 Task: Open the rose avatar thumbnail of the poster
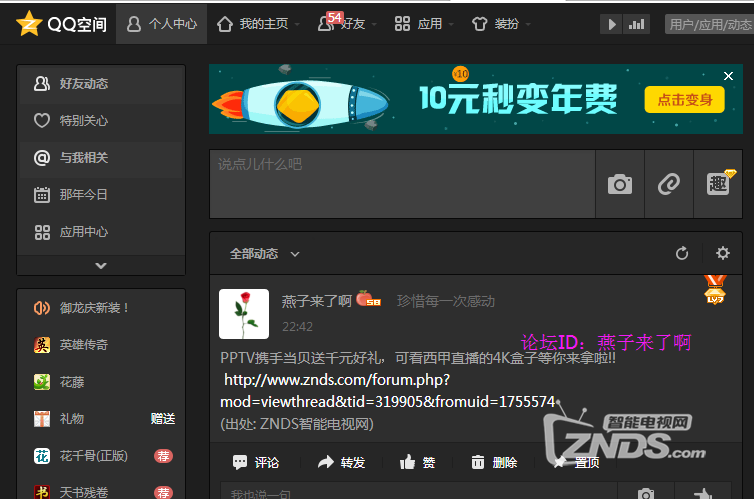coord(244,314)
